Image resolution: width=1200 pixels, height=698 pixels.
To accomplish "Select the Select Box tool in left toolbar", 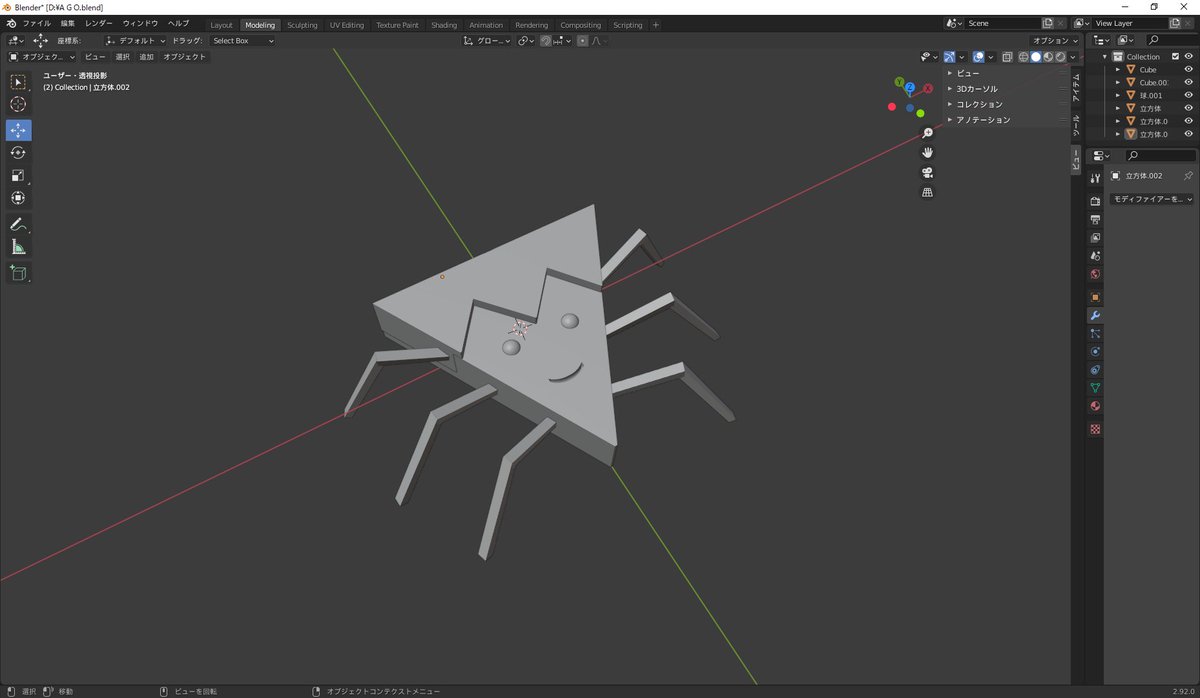I will point(18,82).
